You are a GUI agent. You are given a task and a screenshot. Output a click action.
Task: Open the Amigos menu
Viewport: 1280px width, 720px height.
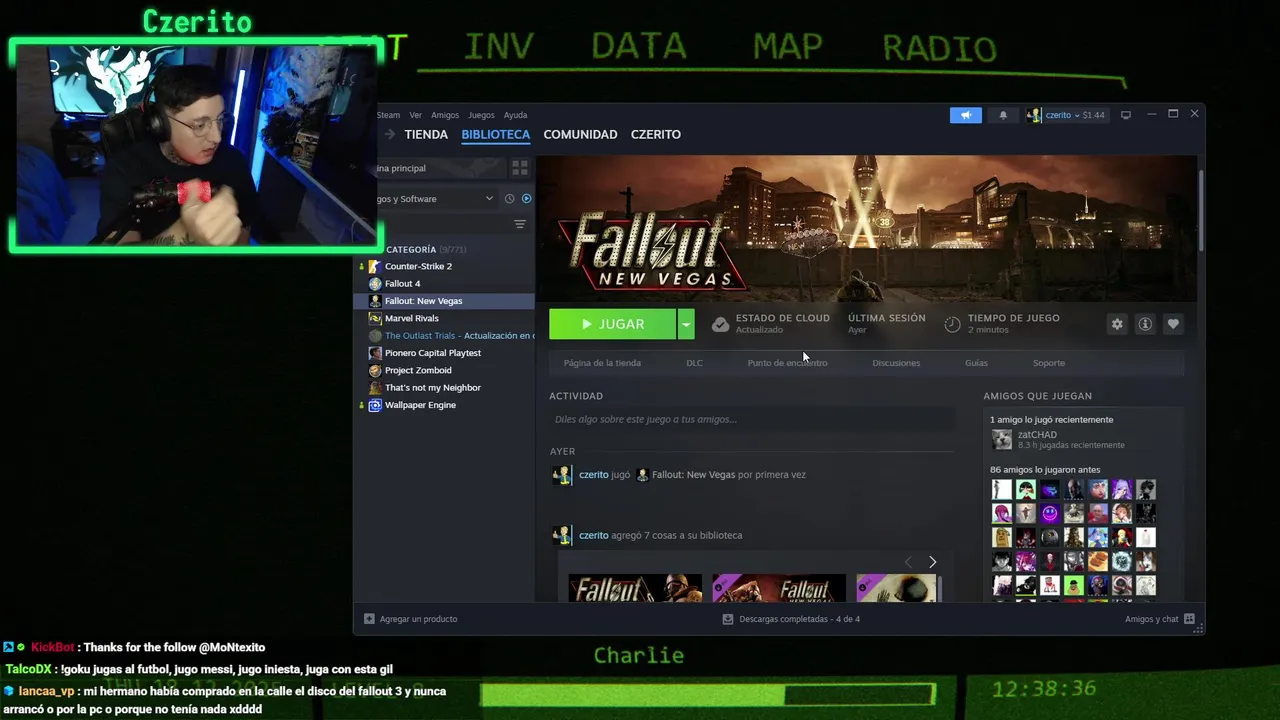pos(445,115)
